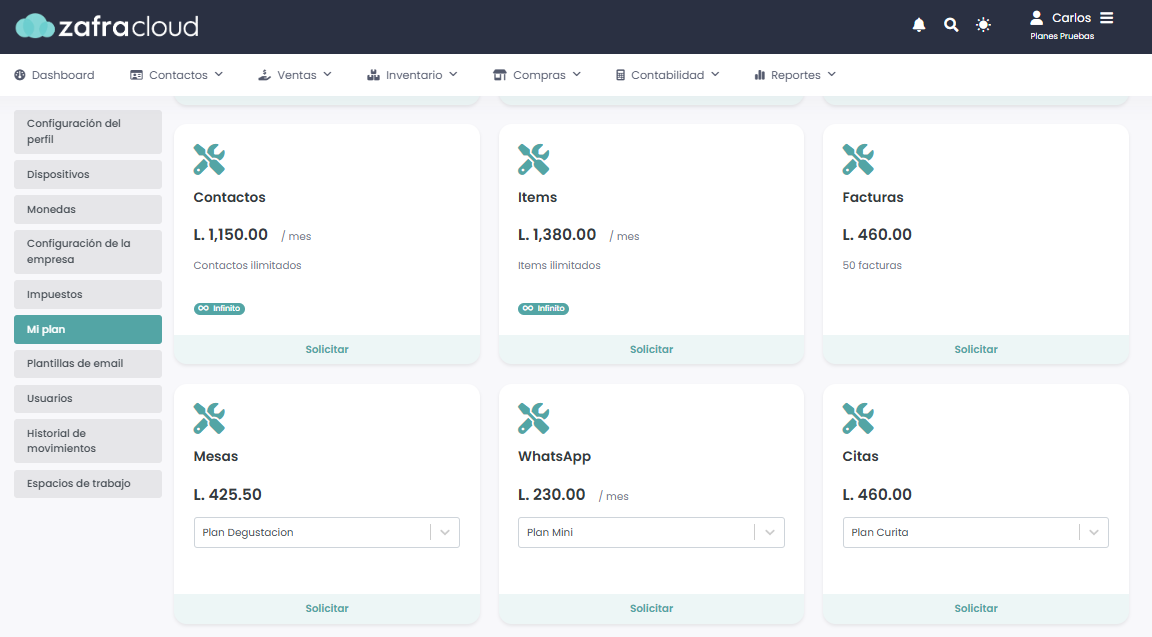Expand the Ventas menu chevron
The image size is (1152, 637).
(328, 74)
